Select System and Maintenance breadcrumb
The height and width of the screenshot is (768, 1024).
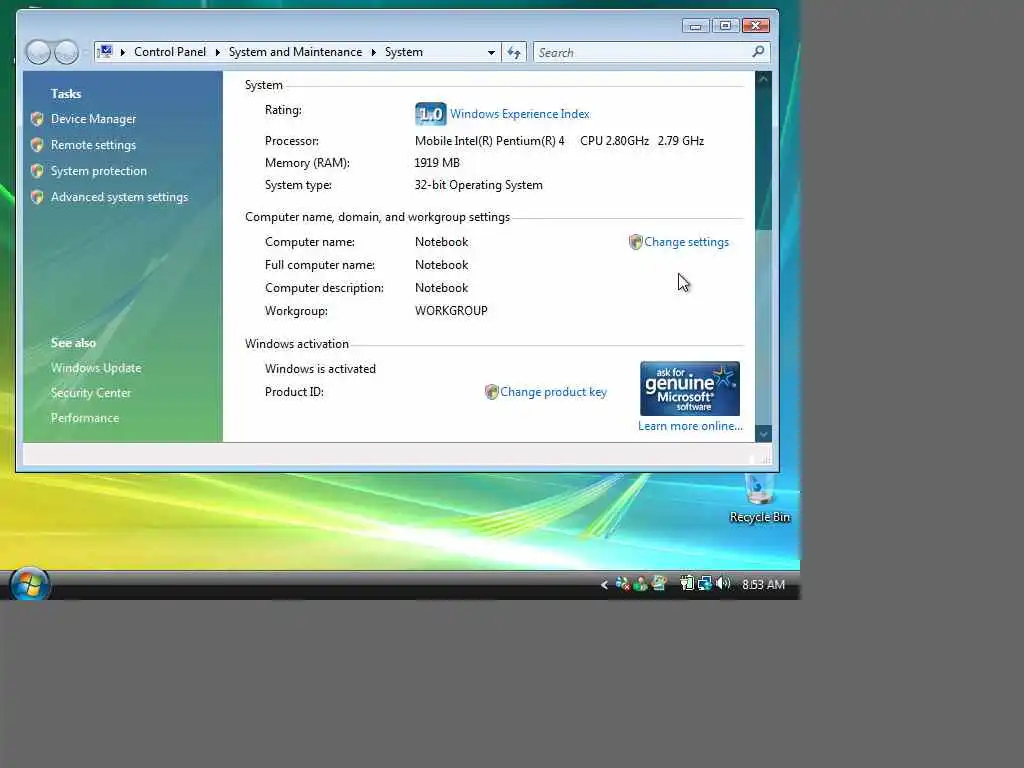tap(295, 52)
